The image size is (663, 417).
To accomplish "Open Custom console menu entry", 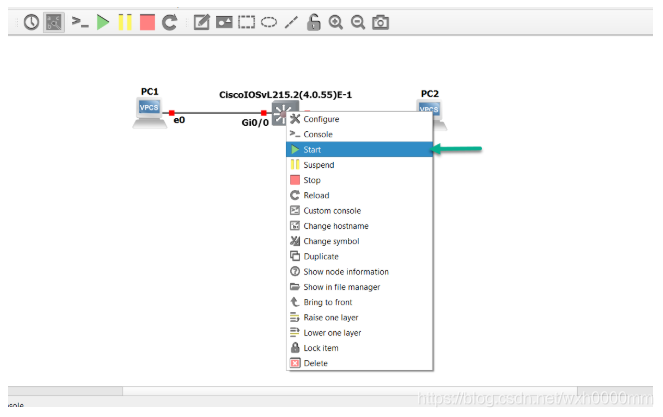I will [359, 210].
